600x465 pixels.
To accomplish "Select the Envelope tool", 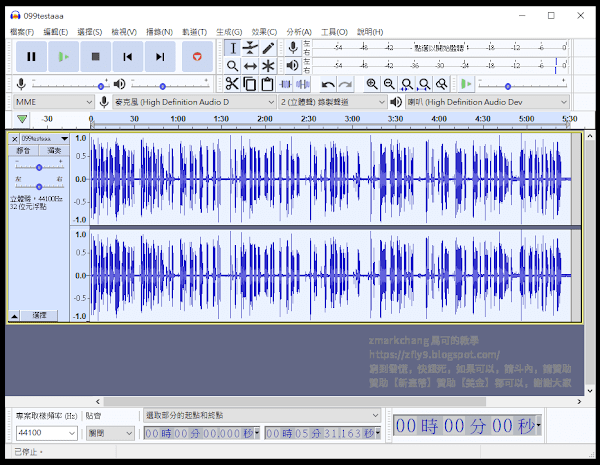I will coord(250,48).
